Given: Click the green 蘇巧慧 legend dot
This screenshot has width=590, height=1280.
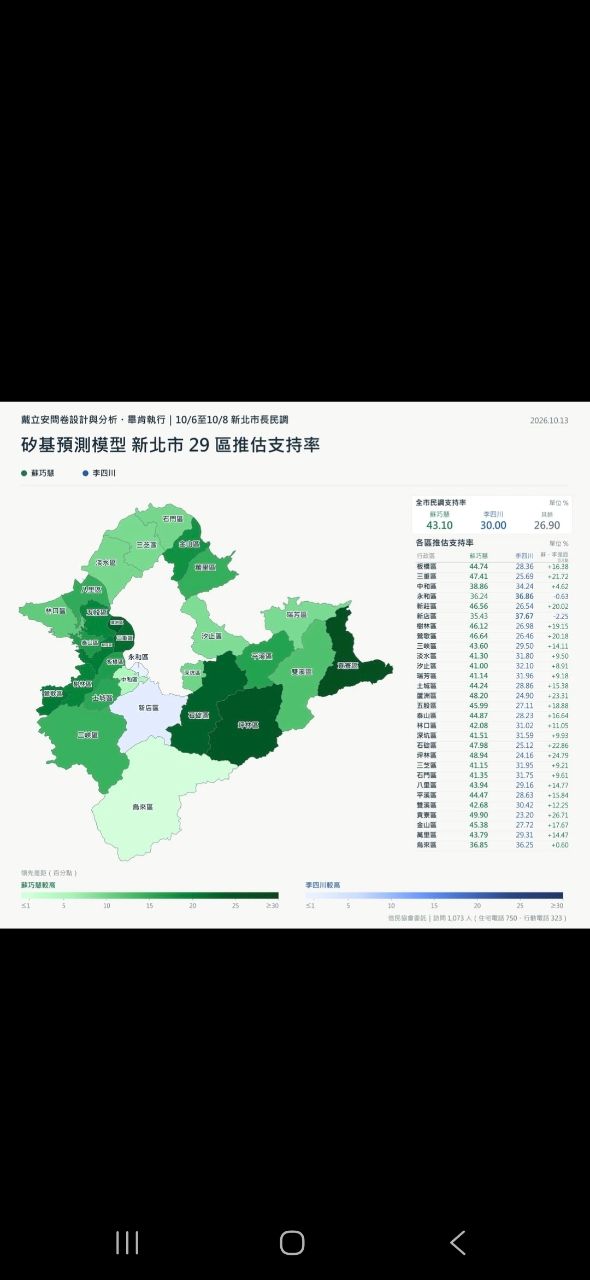Looking at the screenshot, I should (x=24, y=473).
